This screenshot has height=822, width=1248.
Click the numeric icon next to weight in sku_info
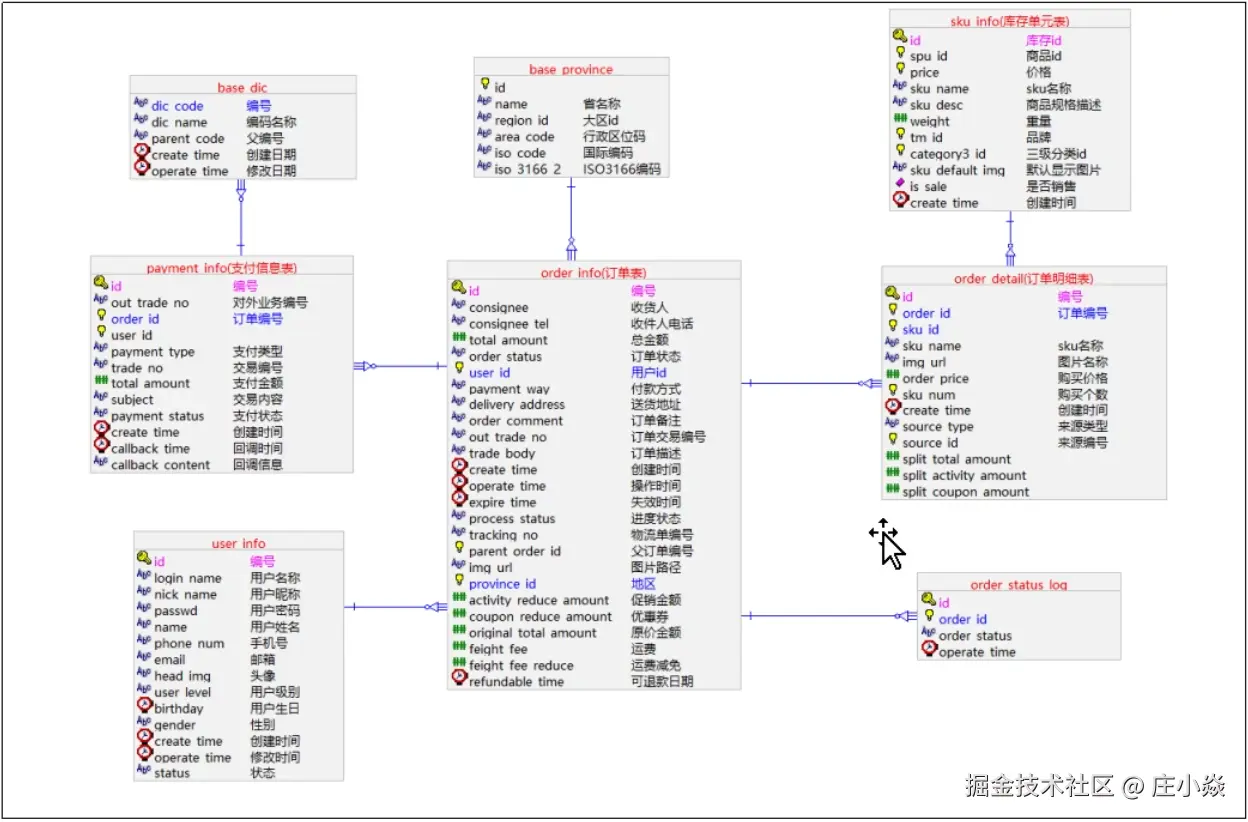(900, 120)
